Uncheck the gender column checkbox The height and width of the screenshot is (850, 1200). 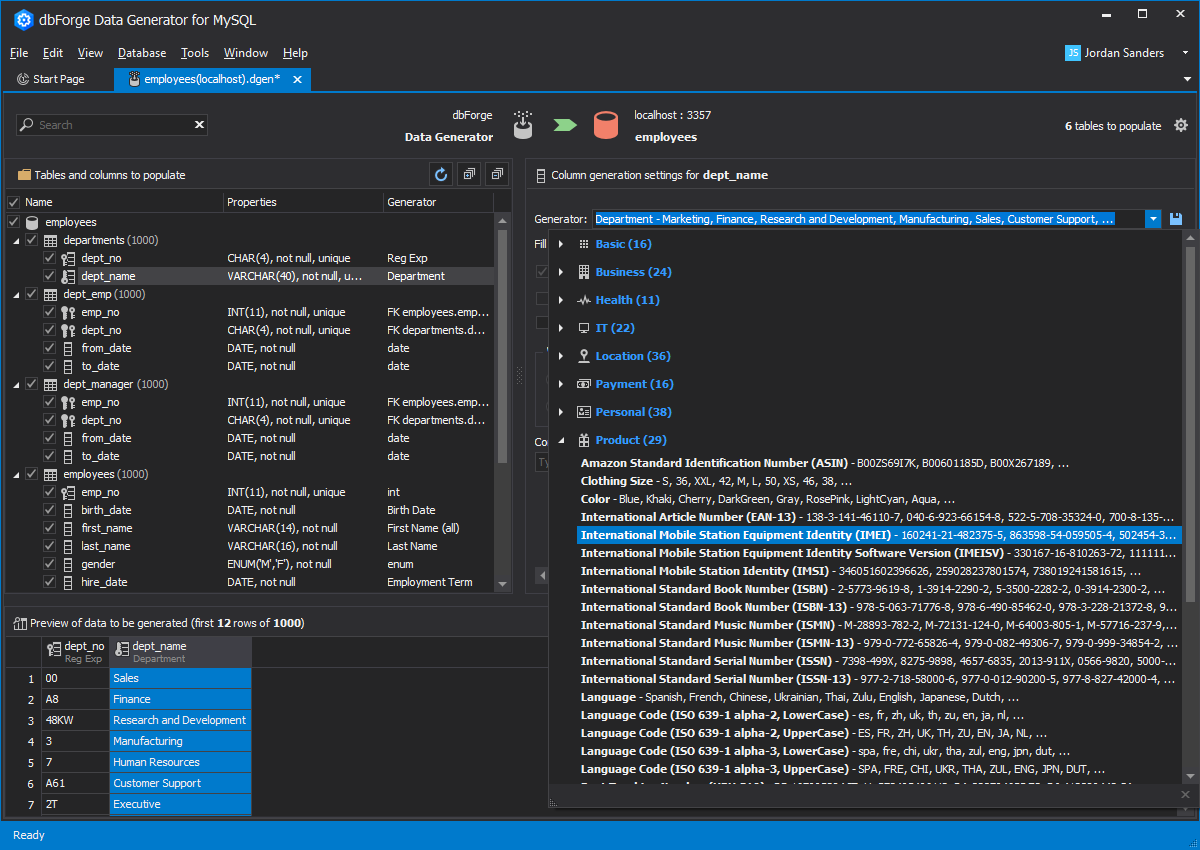[x=50, y=564]
